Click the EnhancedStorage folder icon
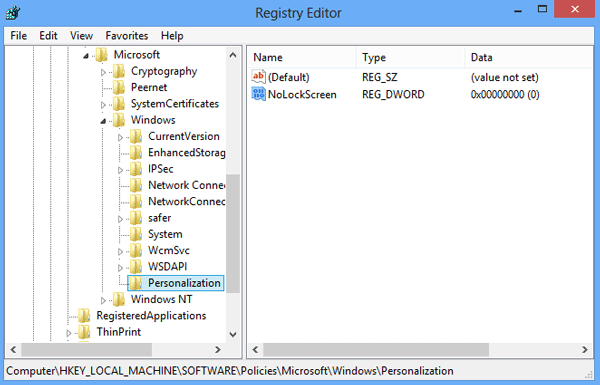This screenshot has height=385, width=600. [x=136, y=153]
